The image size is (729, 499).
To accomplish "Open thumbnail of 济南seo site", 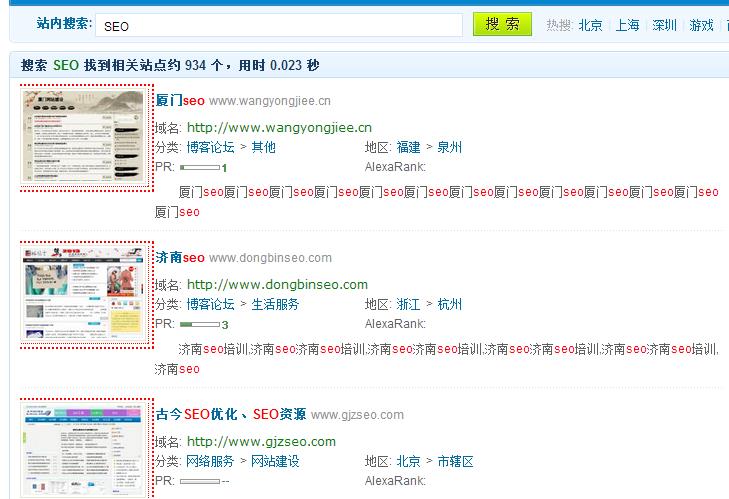I will [85, 294].
